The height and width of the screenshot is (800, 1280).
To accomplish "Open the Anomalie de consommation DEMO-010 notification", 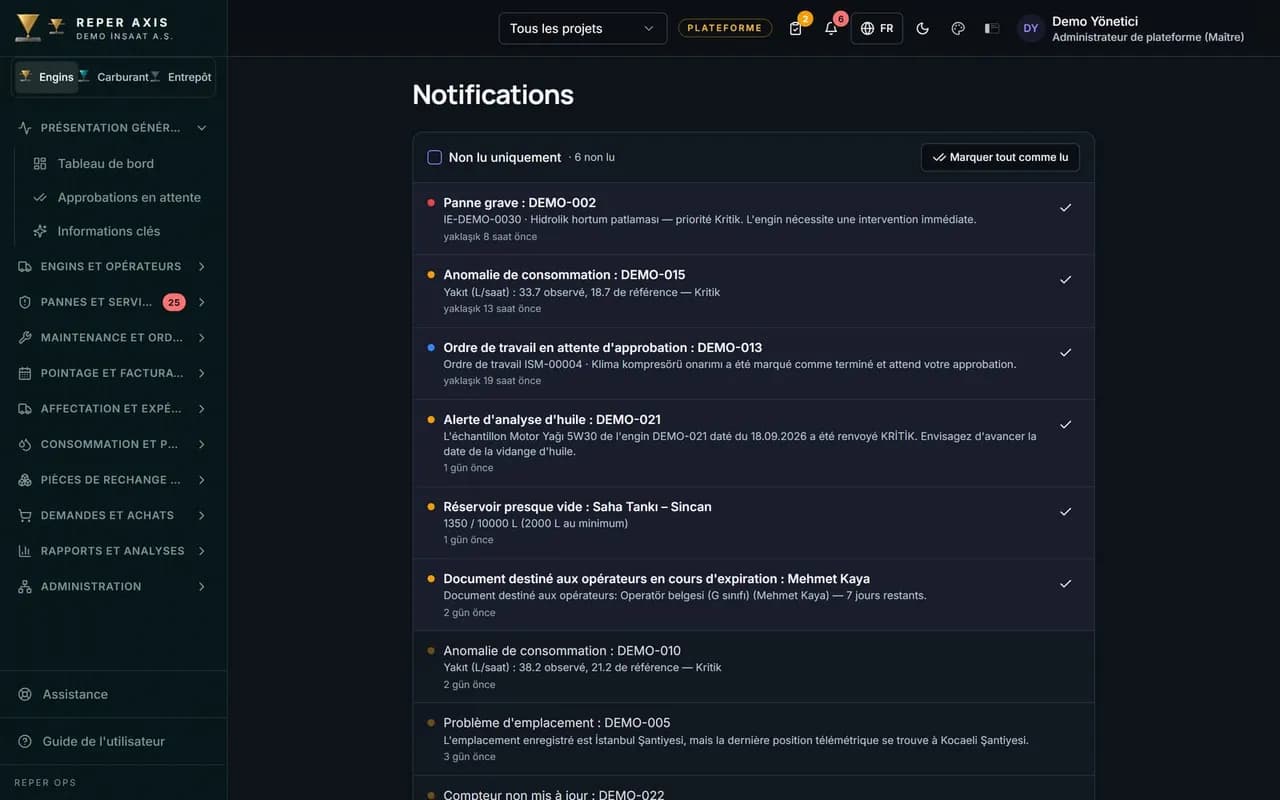I will tap(753, 667).
